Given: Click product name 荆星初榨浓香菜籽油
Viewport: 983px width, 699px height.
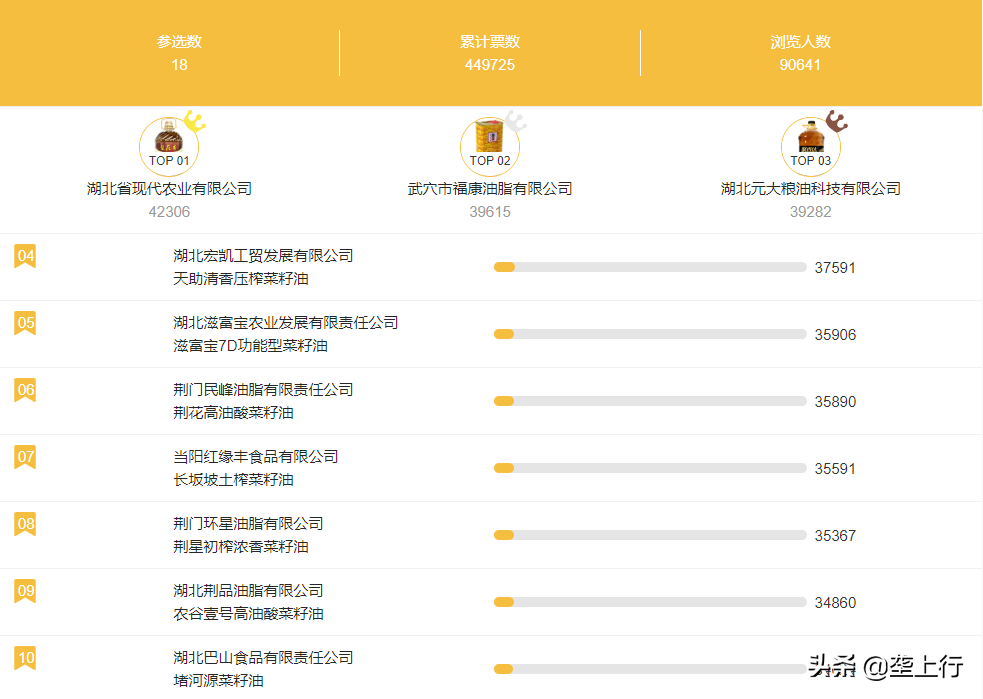Looking at the screenshot, I should point(241,547).
